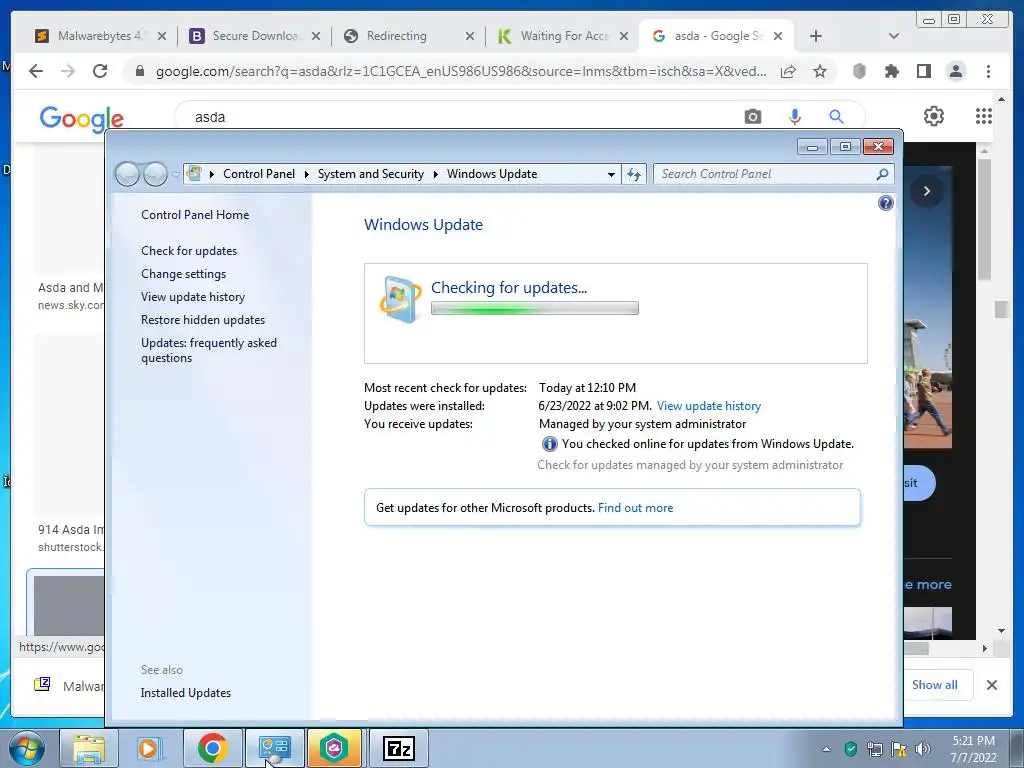Open Restore hidden updates
Screen dimensions: 1024x768
[203, 319]
